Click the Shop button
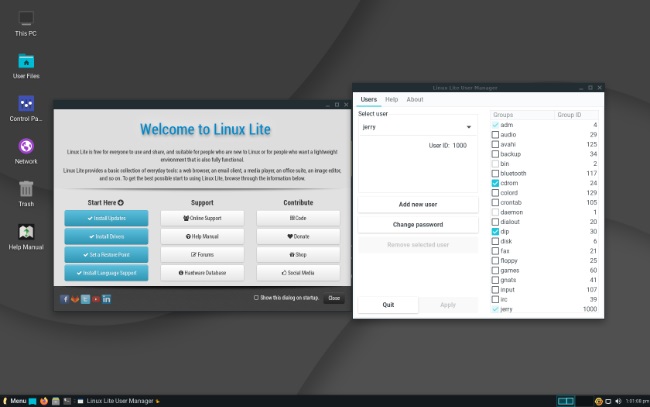The width and height of the screenshot is (650, 407). pos(298,254)
